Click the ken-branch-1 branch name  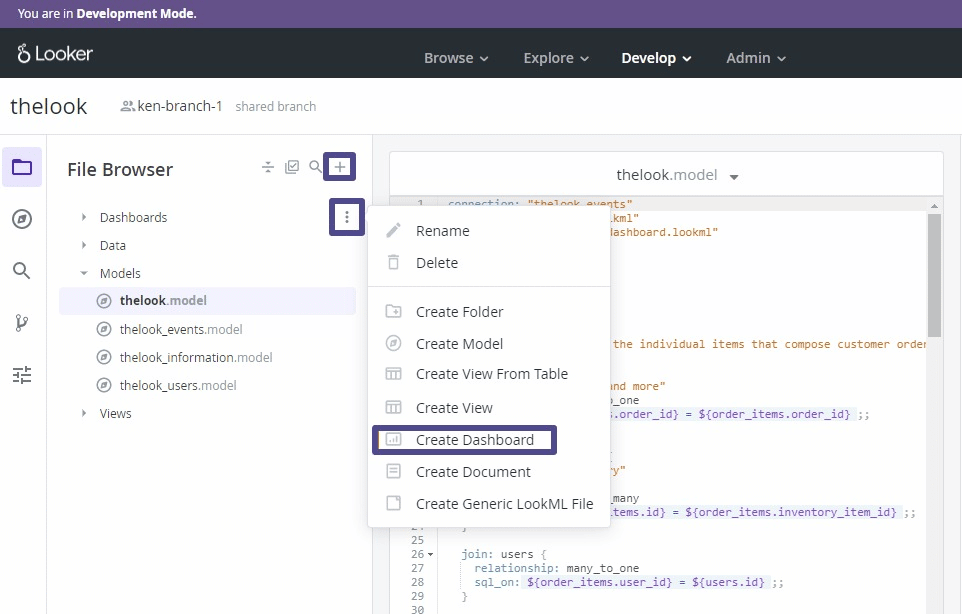click(180, 106)
